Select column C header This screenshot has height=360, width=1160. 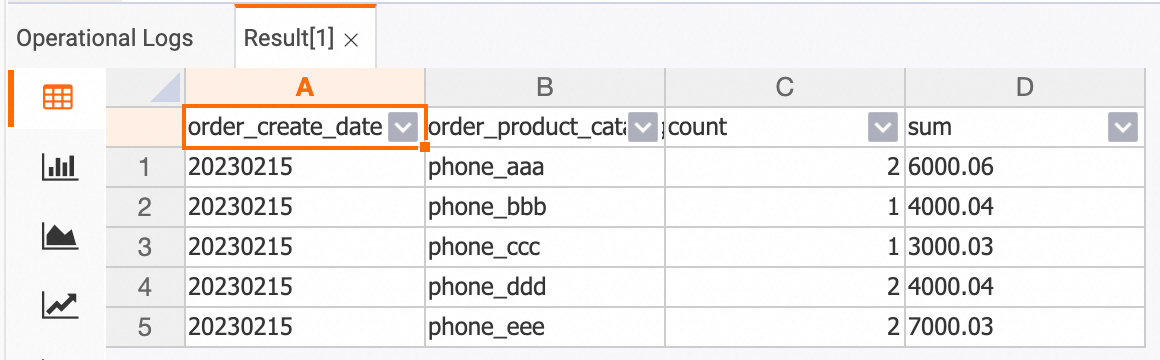784,88
